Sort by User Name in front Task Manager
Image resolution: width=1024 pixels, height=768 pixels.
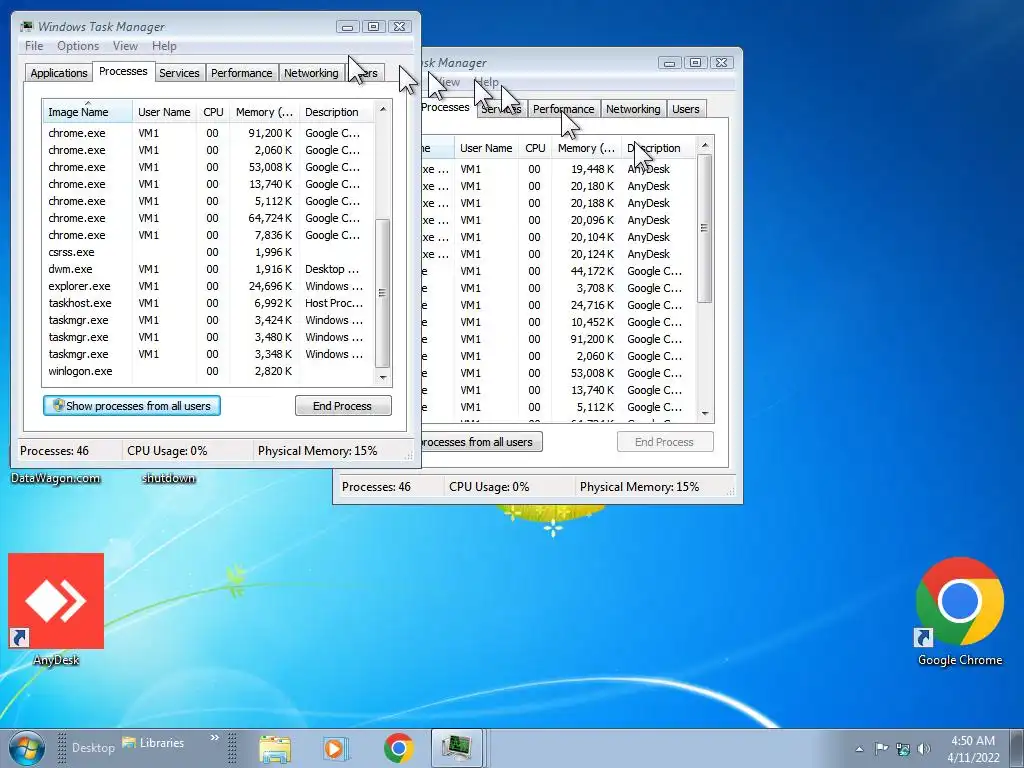(x=164, y=112)
